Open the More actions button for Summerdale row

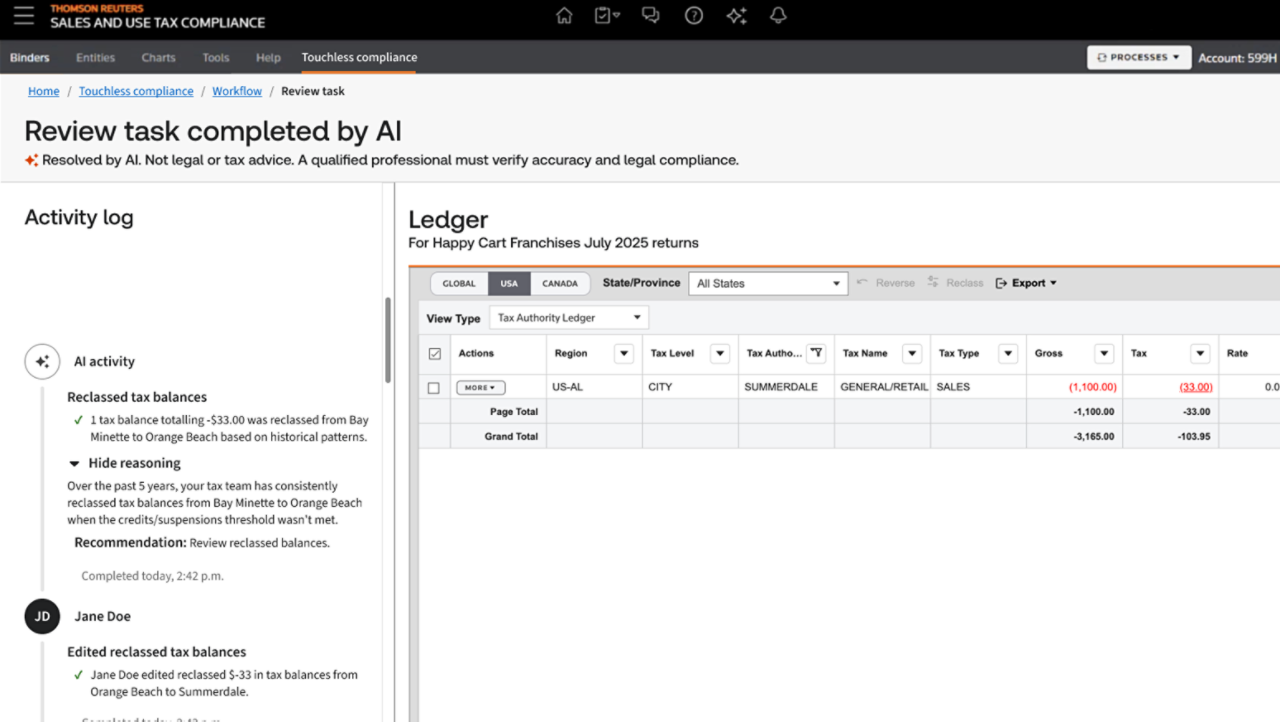pos(481,387)
